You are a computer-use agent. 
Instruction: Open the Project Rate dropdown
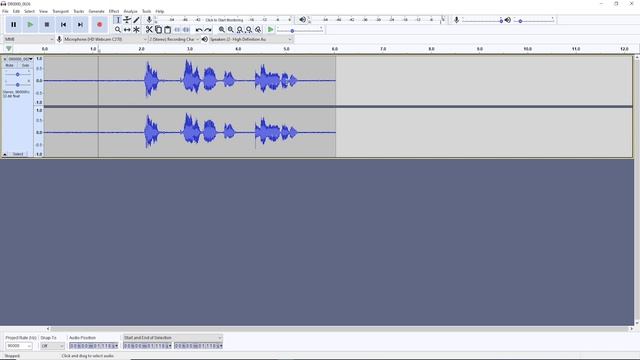pos(19,346)
